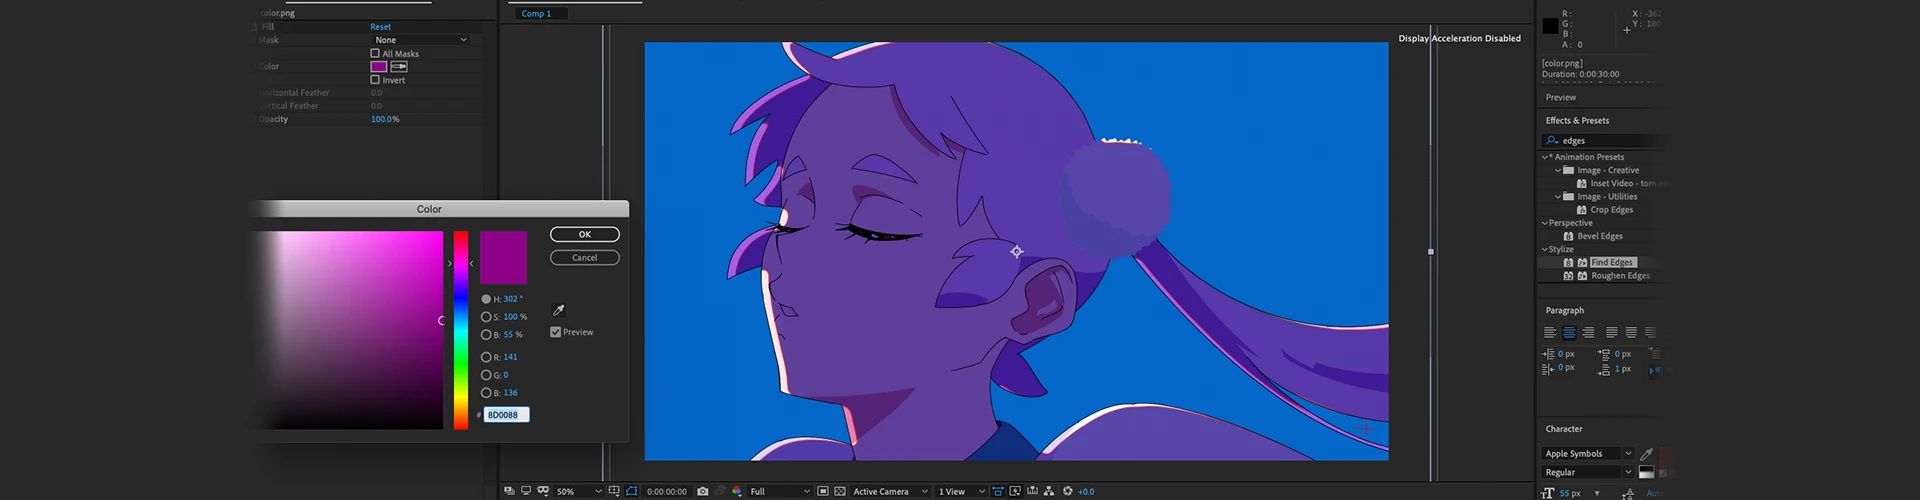Viewport: 1920px width, 500px height.
Task: Click the Character panel eyedropper icon
Action: [1646, 454]
